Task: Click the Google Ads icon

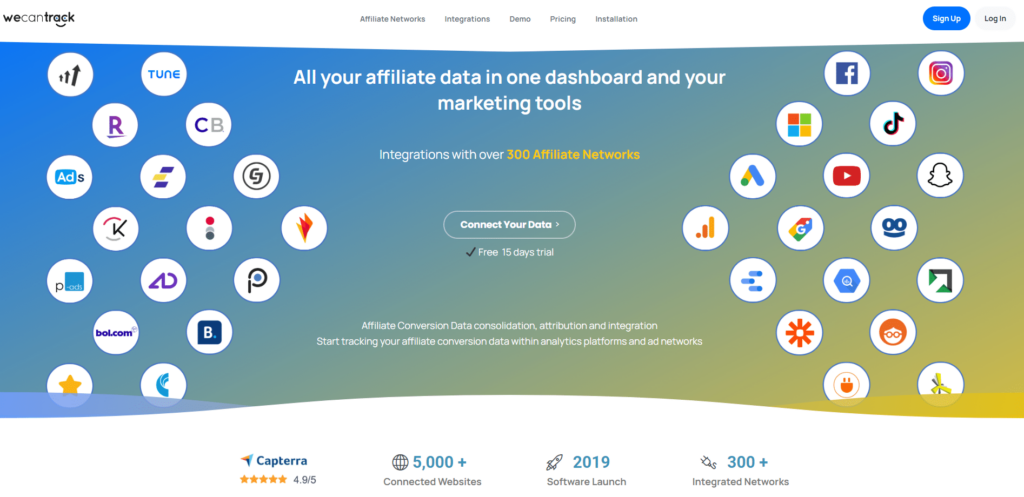Action: (753, 176)
